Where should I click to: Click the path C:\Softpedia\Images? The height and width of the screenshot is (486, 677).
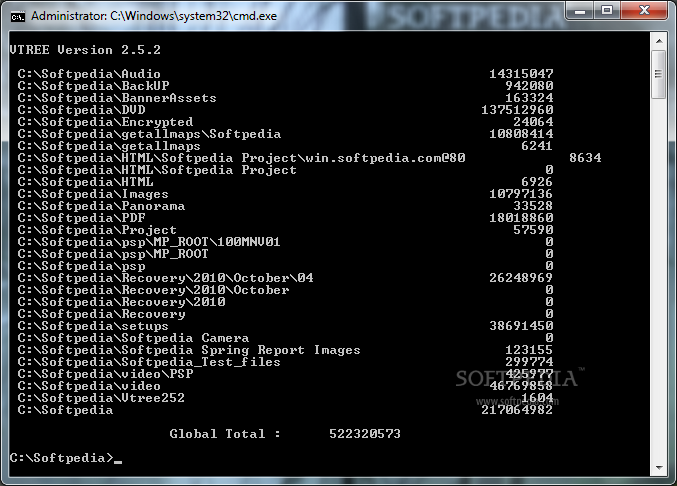(x=93, y=194)
